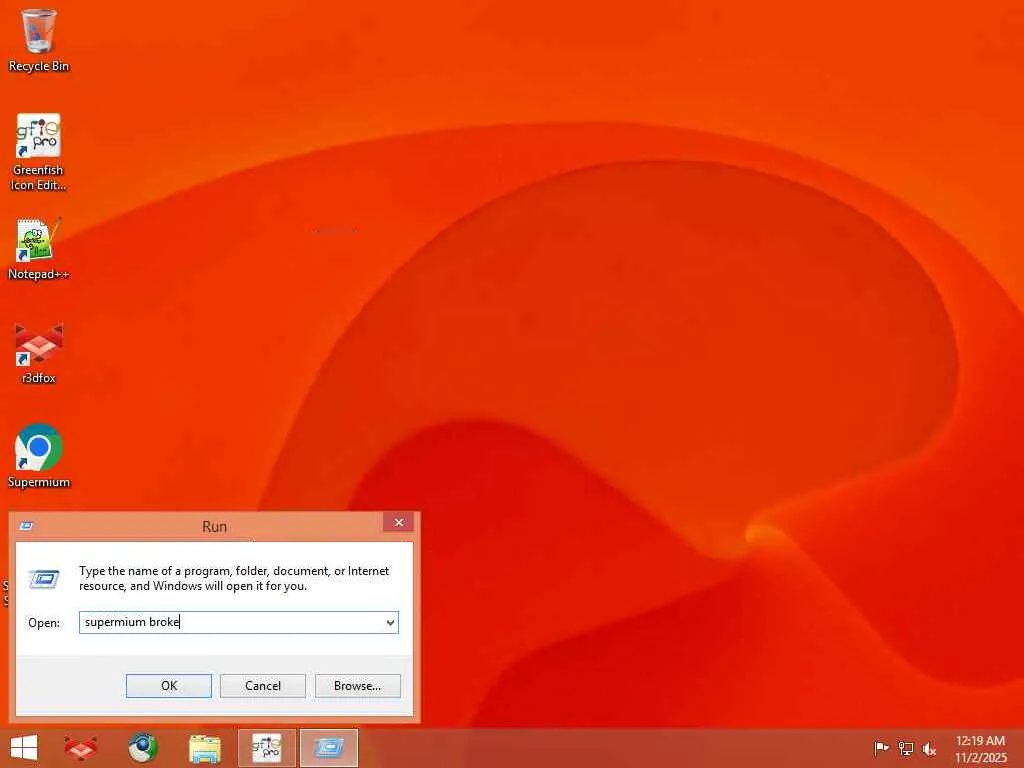Click the Run taskbar button
Screen dimensions: 1024x768
click(x=328, y=748)
